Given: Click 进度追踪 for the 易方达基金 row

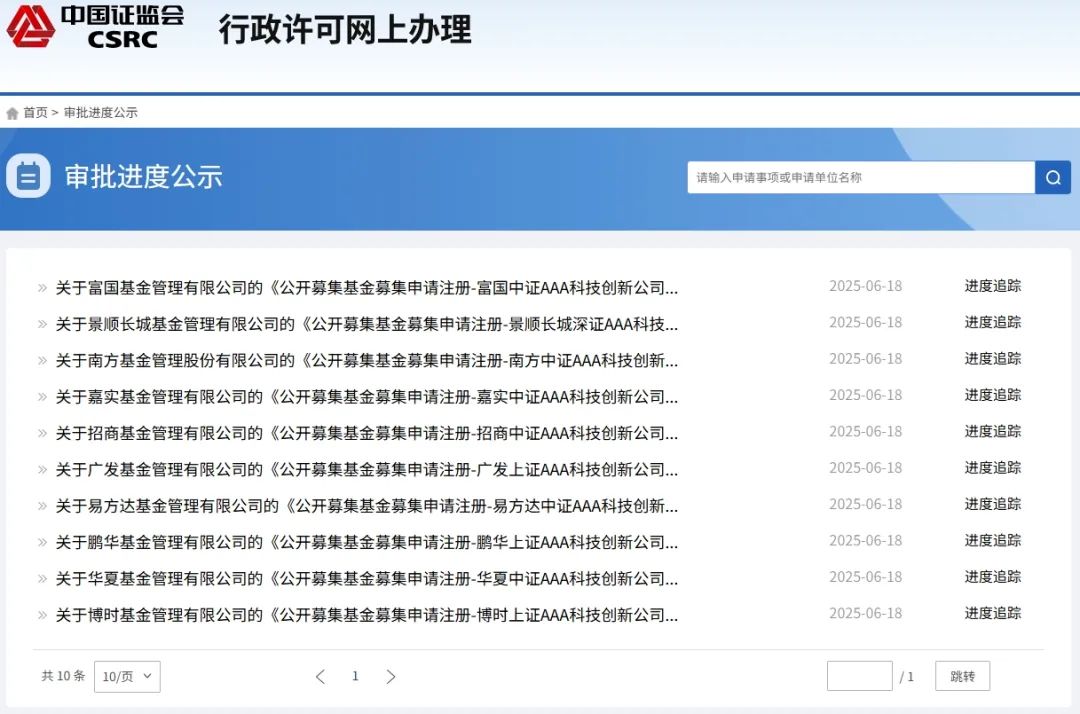Looking at the screenshot, I should click(x=992, y=504).
